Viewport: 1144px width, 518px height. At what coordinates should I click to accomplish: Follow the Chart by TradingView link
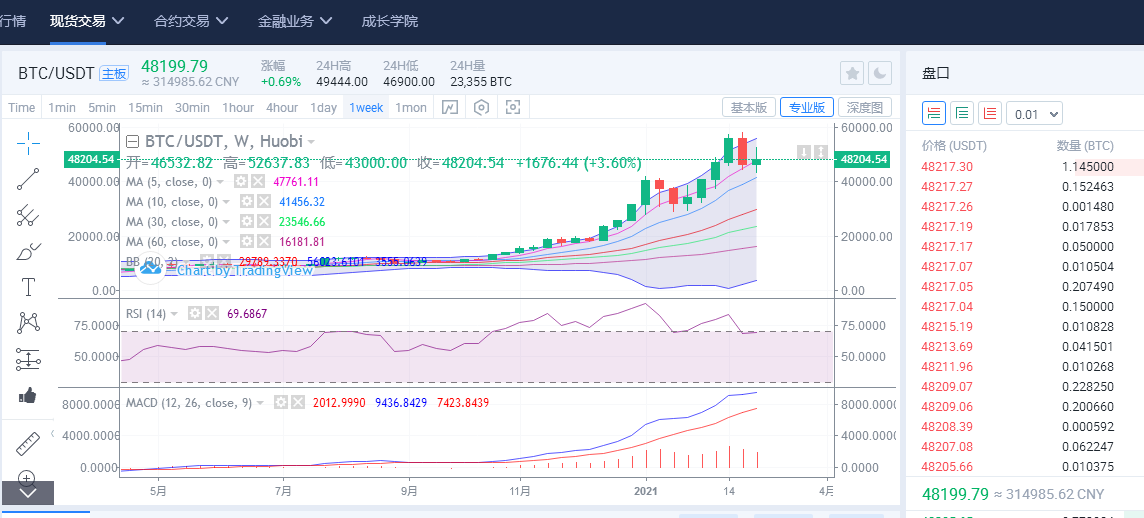(244, 270)
